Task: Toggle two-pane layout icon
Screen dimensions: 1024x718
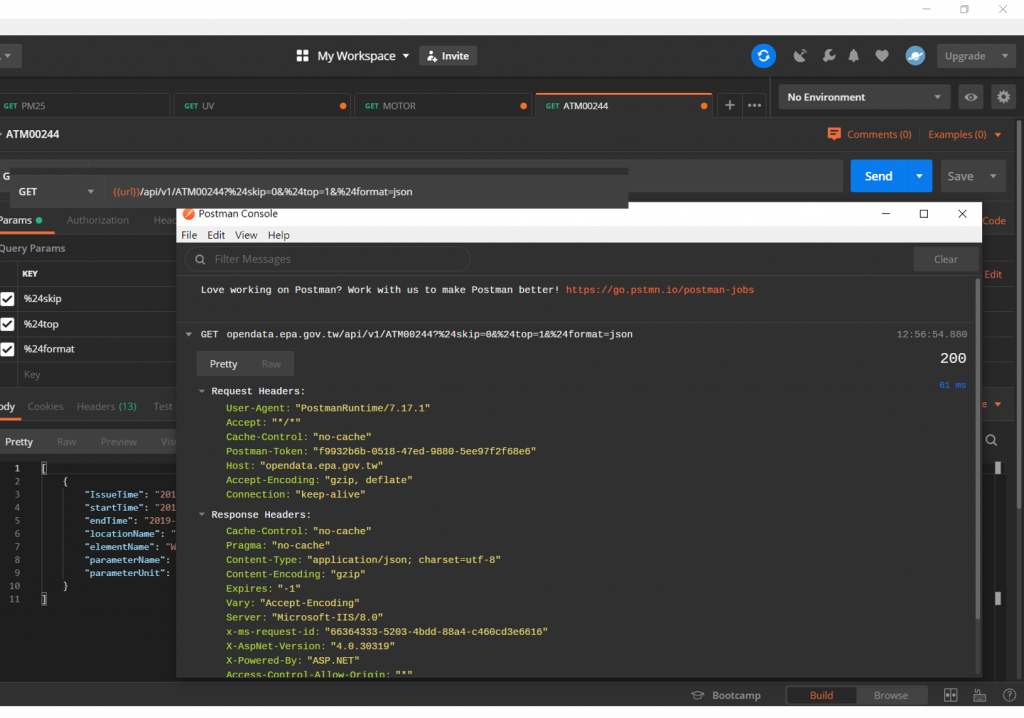Action: coord(950,695)
